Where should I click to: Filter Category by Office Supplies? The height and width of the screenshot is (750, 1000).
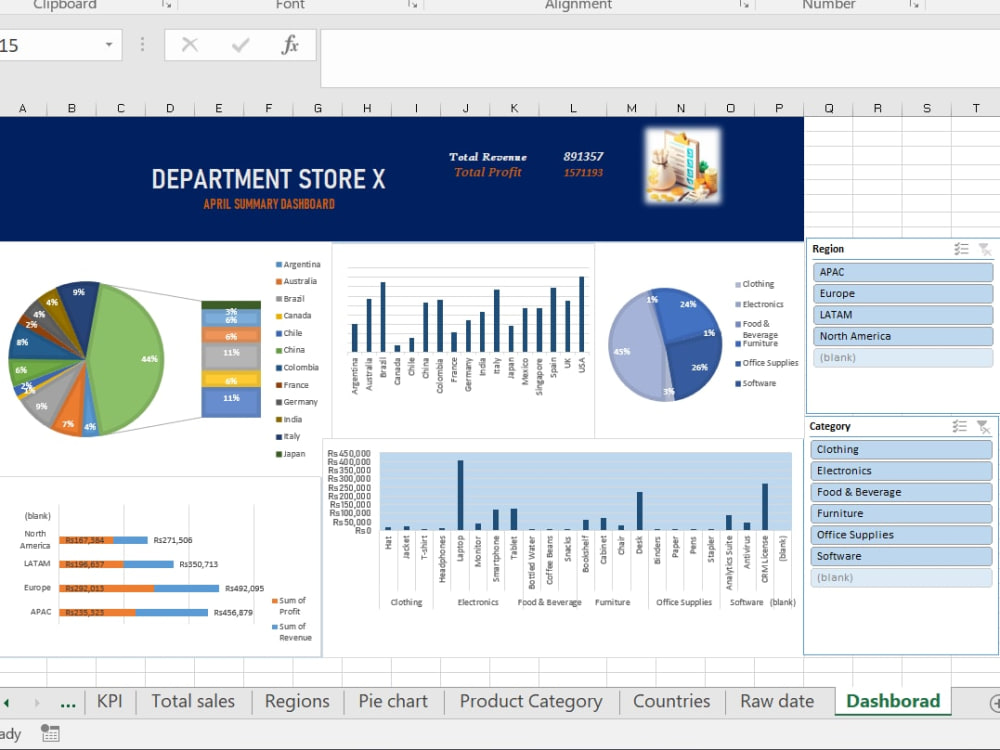[901, 535]
